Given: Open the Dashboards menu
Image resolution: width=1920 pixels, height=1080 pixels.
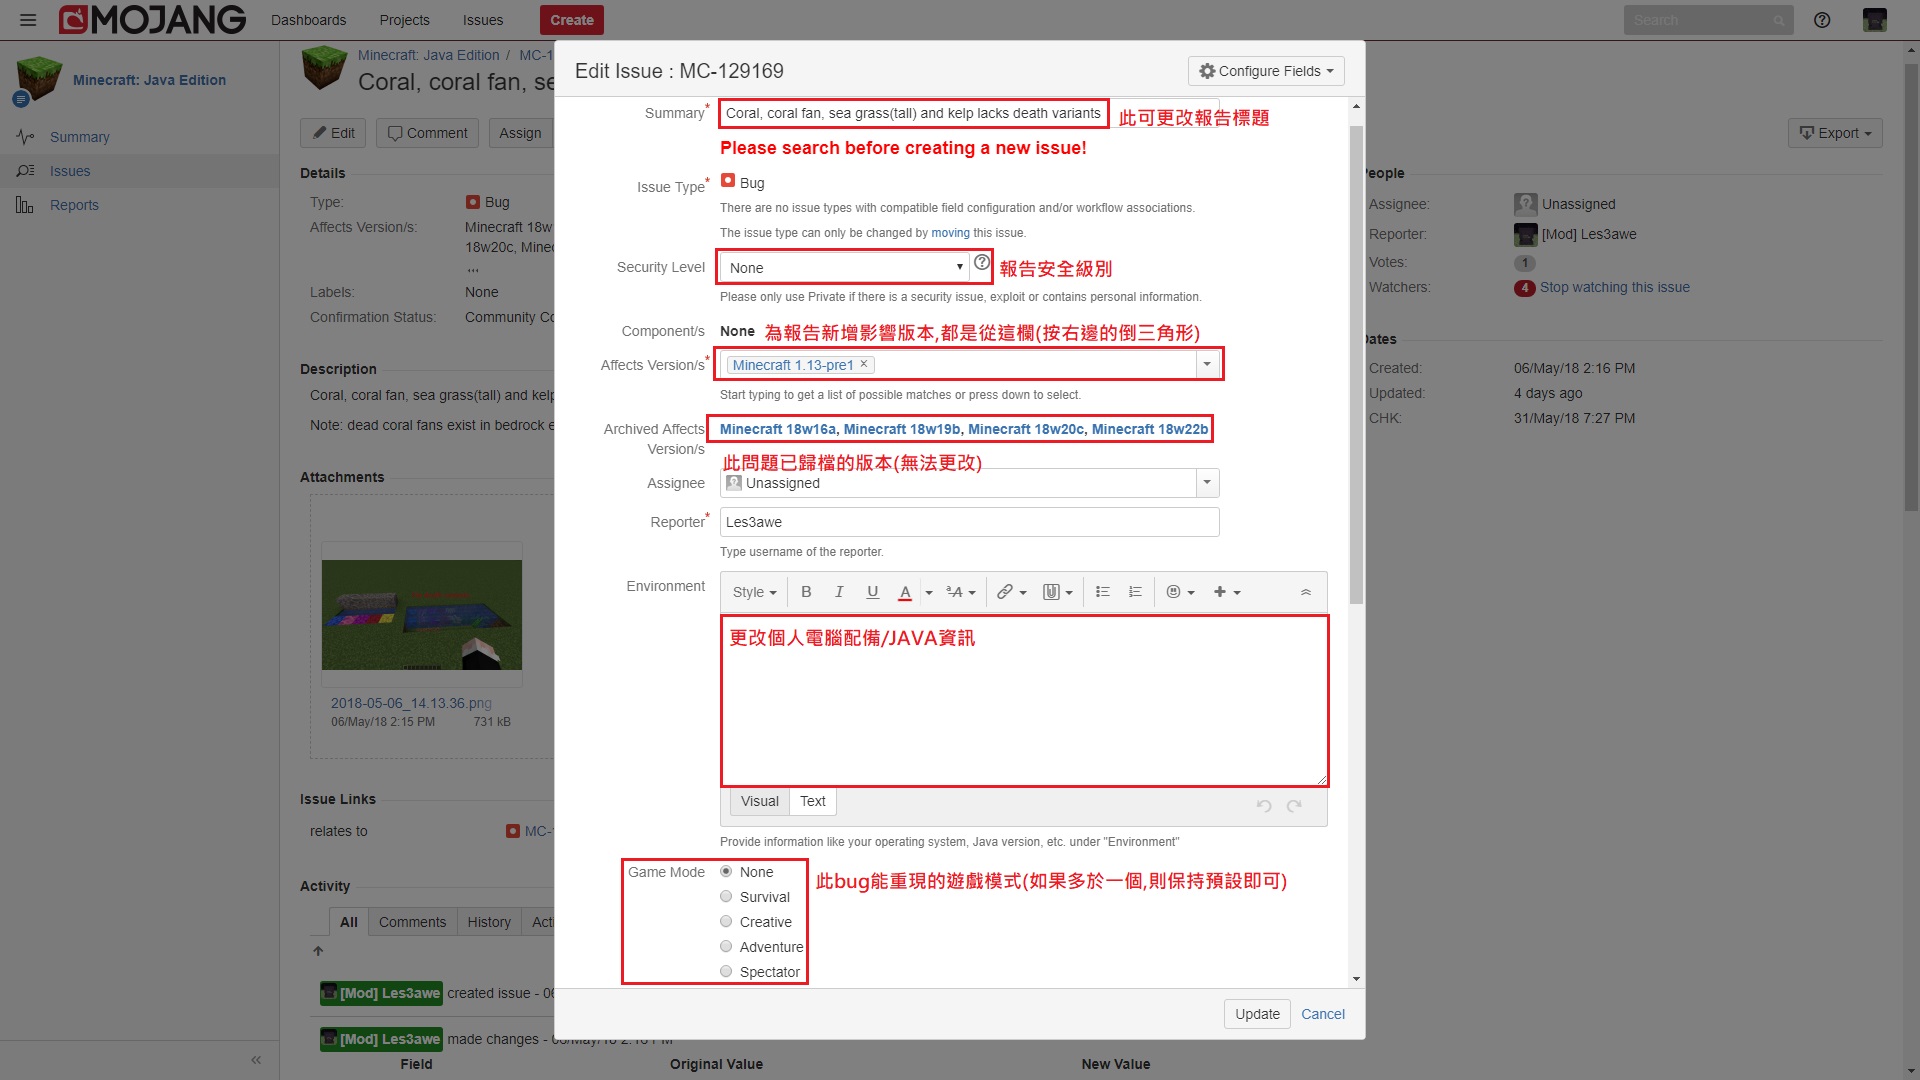Looking at the screenshot, I should (x=308, y=20).
